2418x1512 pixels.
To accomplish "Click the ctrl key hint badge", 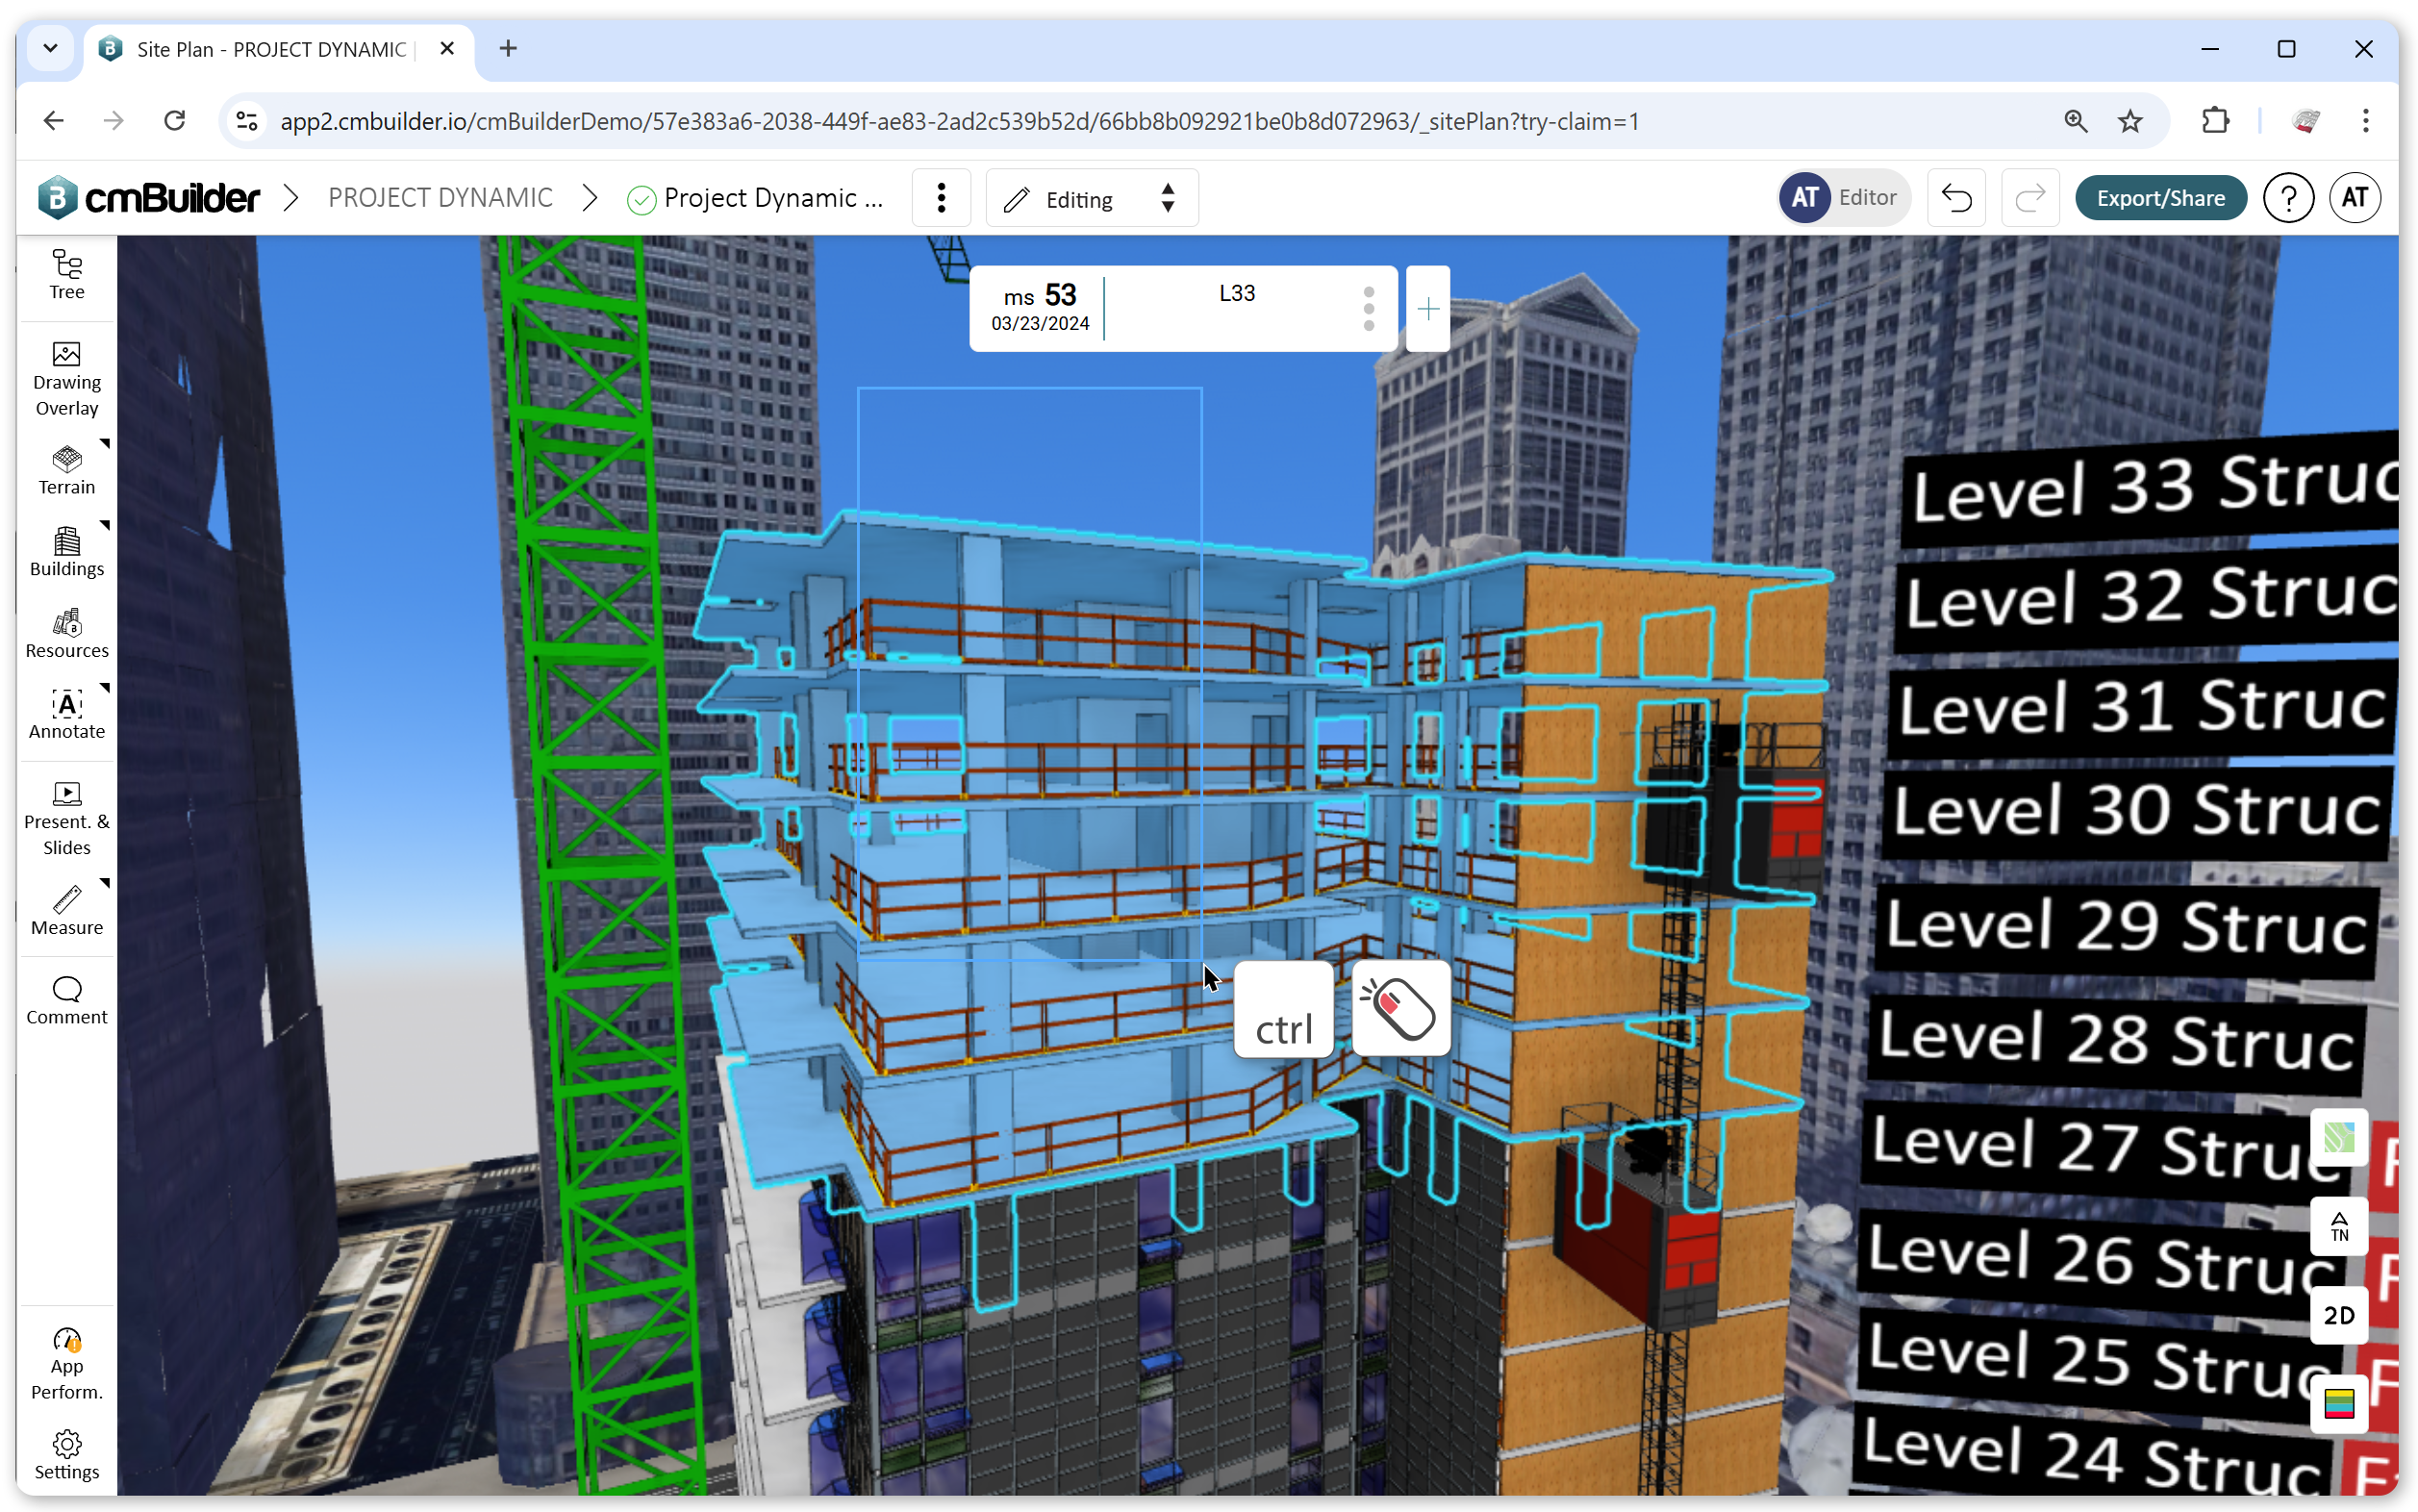I will [x=1283, y=1009].
